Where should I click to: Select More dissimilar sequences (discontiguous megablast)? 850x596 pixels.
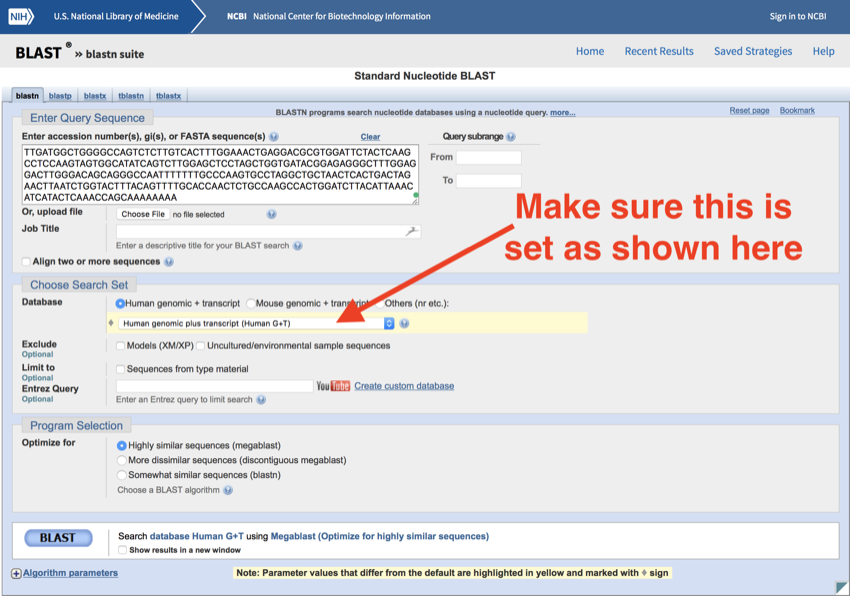pos(122,460)
